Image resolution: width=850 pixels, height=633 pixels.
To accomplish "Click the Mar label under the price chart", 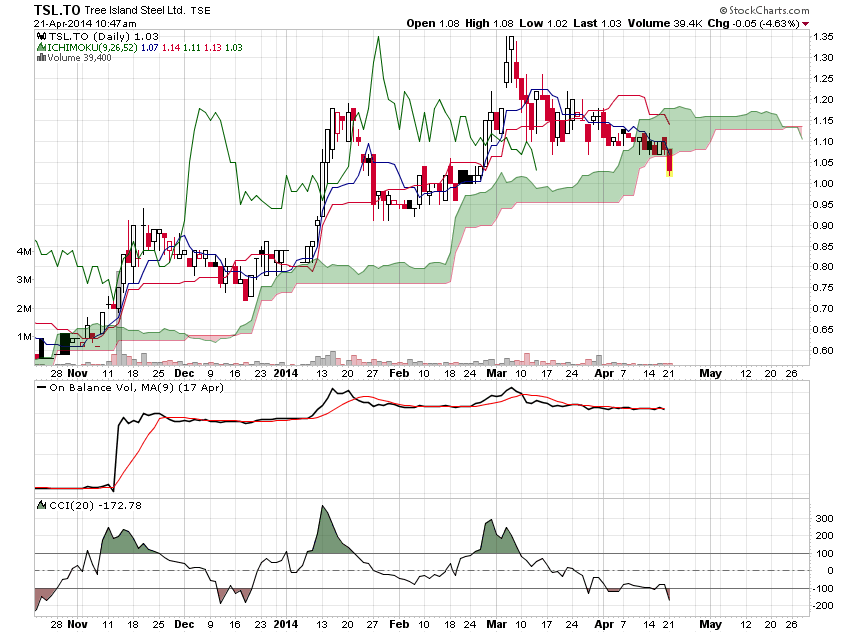I will pos(497,373).
